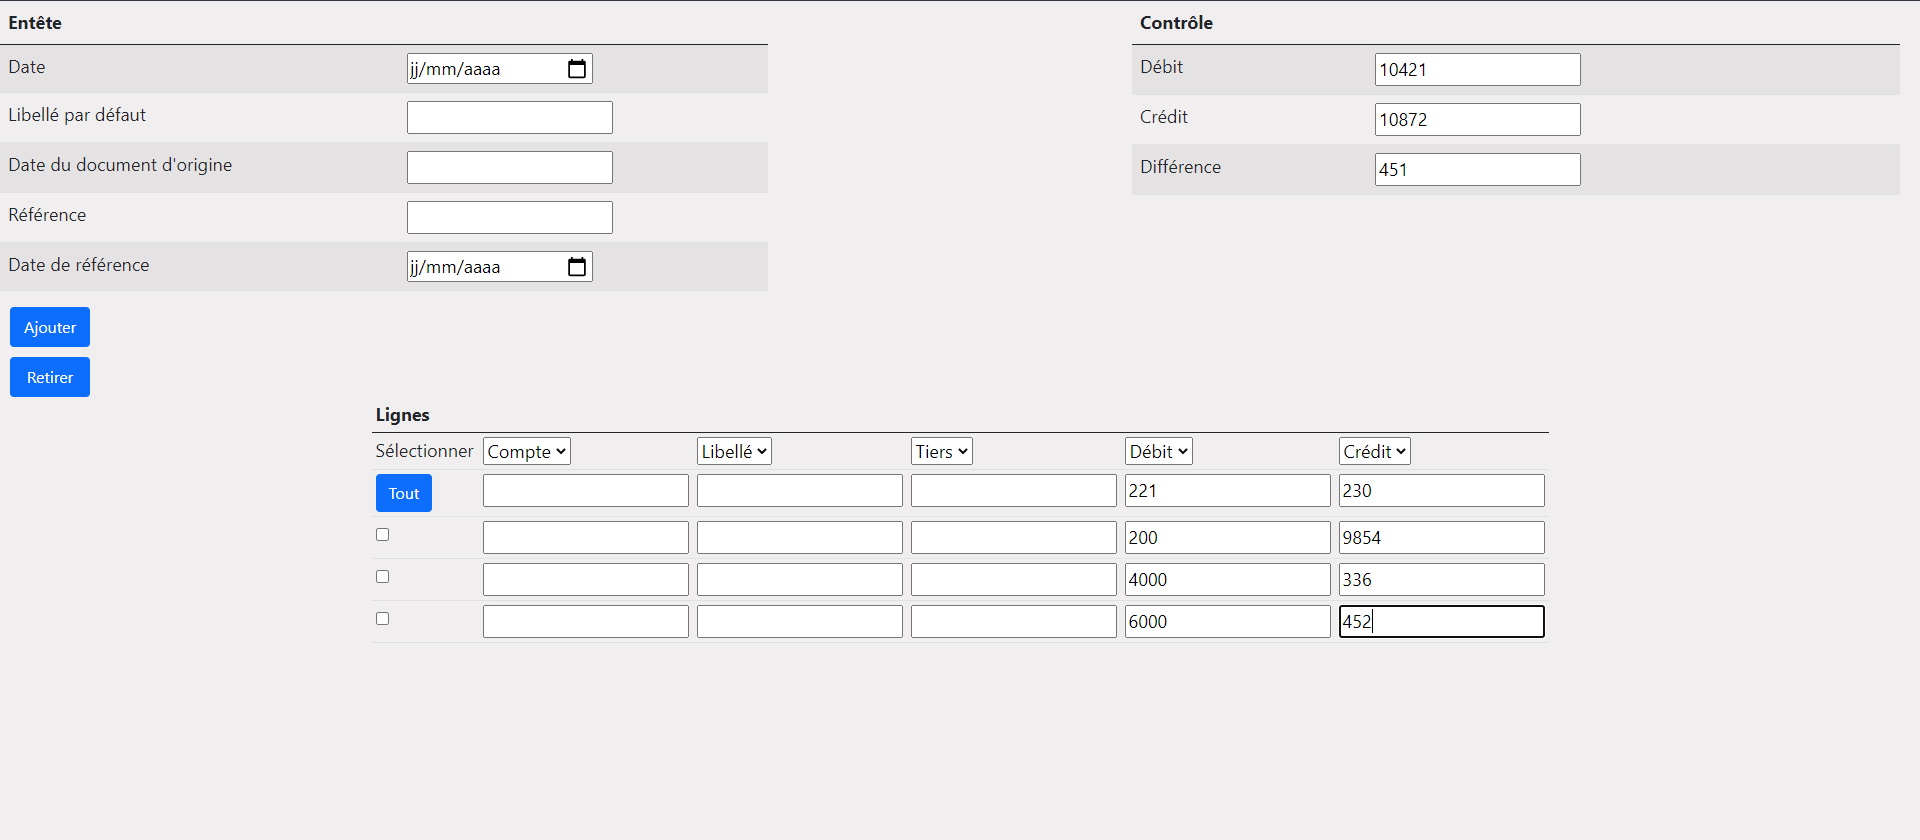
Task: Expand the Compte column dropdown
Action: (527, 452)
